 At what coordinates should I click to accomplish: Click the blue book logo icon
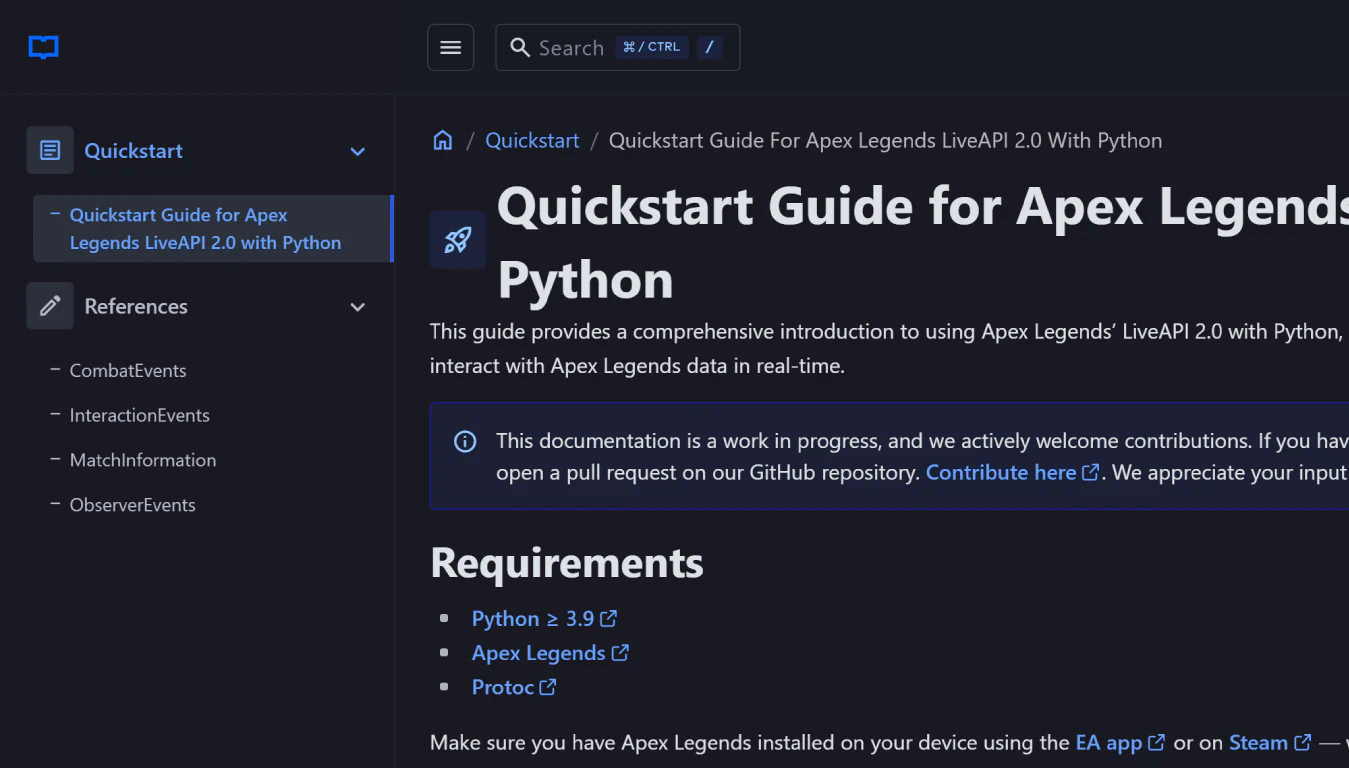click(x=43, y=47)
